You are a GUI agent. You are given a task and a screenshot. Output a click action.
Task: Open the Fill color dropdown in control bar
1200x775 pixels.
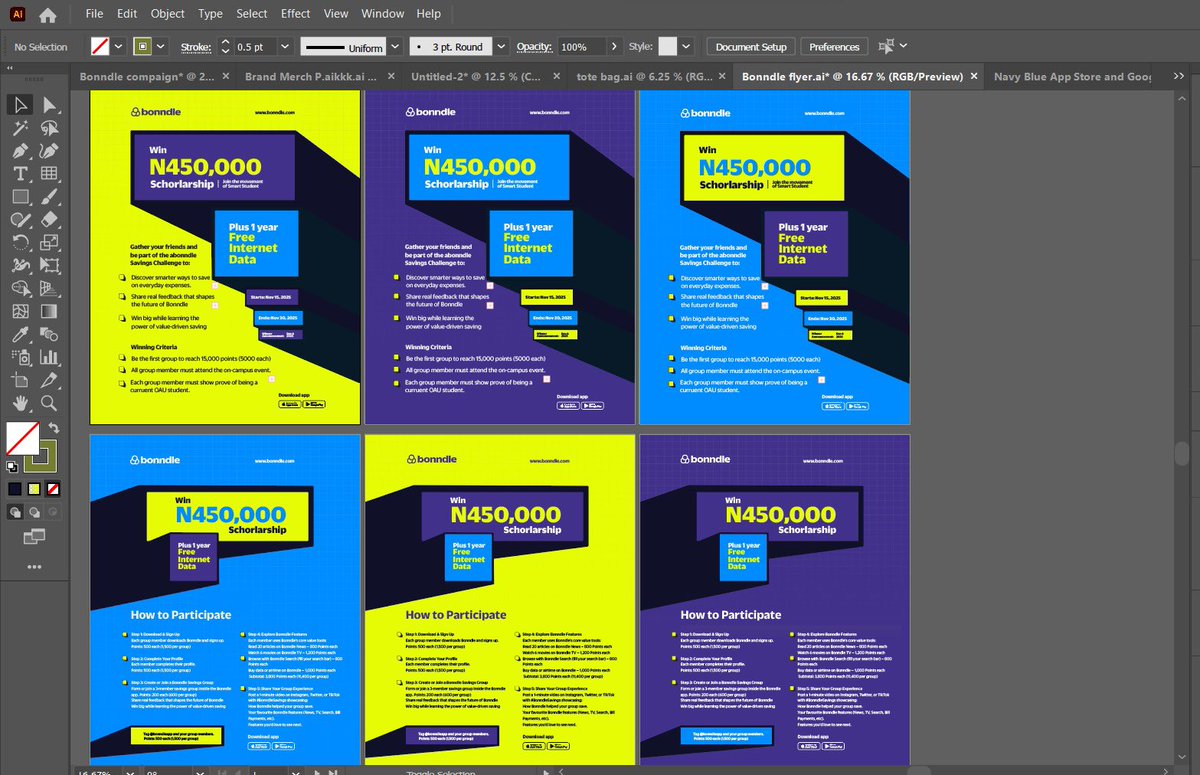point(118,47)
